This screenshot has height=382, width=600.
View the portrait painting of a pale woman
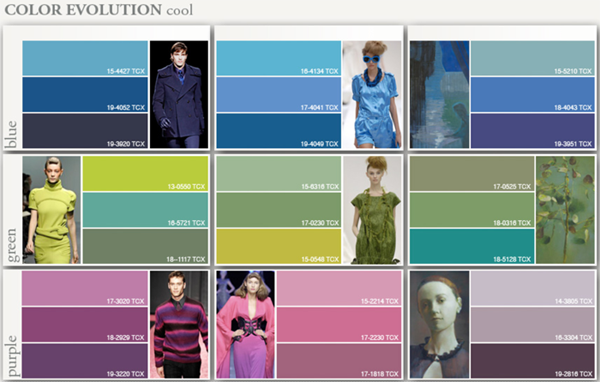pyautogui.click(x=440, y=325)
